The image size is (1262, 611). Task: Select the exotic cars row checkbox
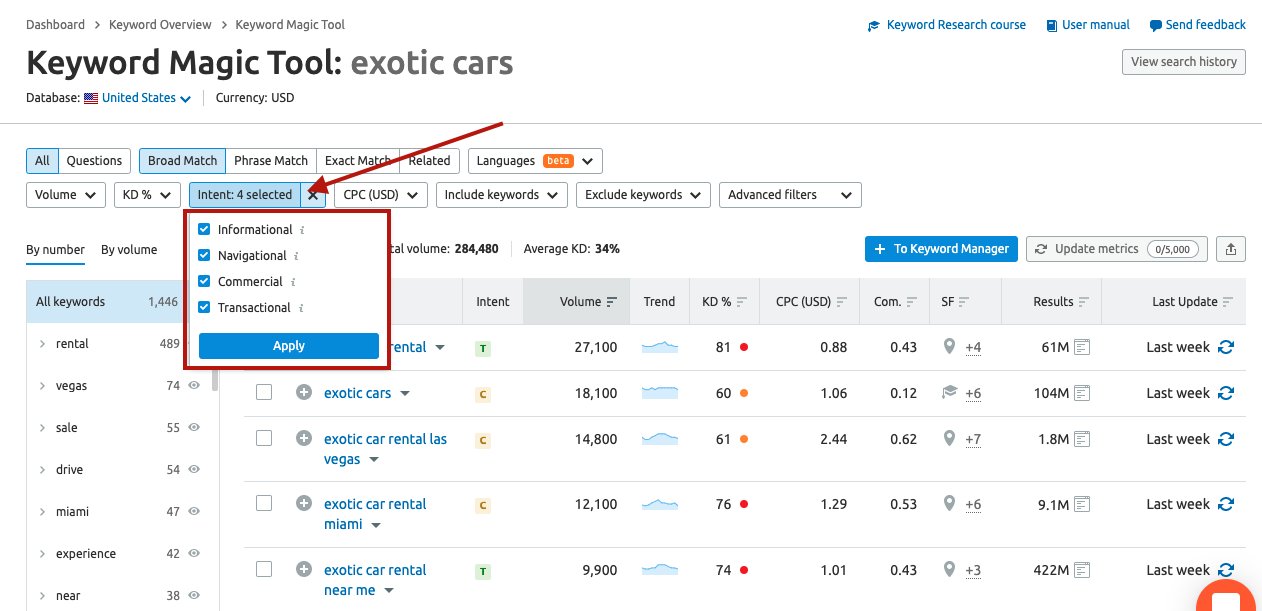(264, 392)
